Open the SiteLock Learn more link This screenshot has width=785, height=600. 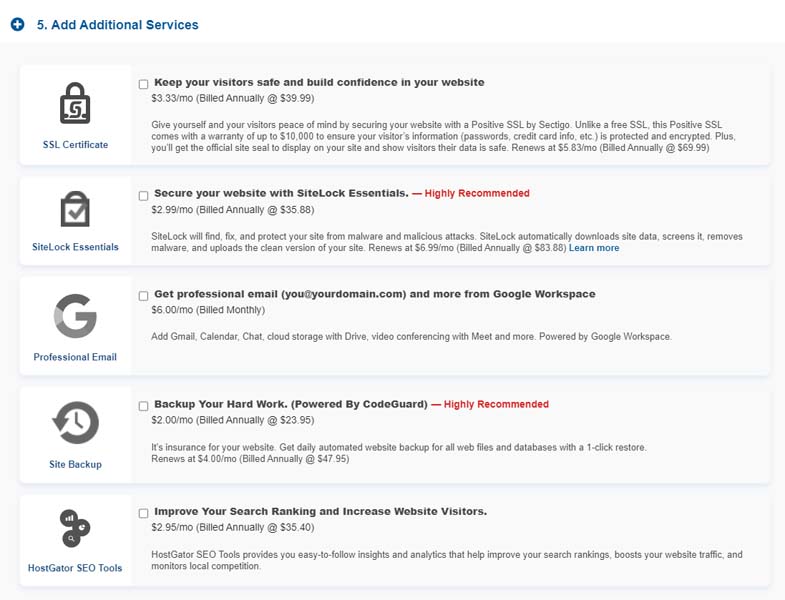pos(594,248)
